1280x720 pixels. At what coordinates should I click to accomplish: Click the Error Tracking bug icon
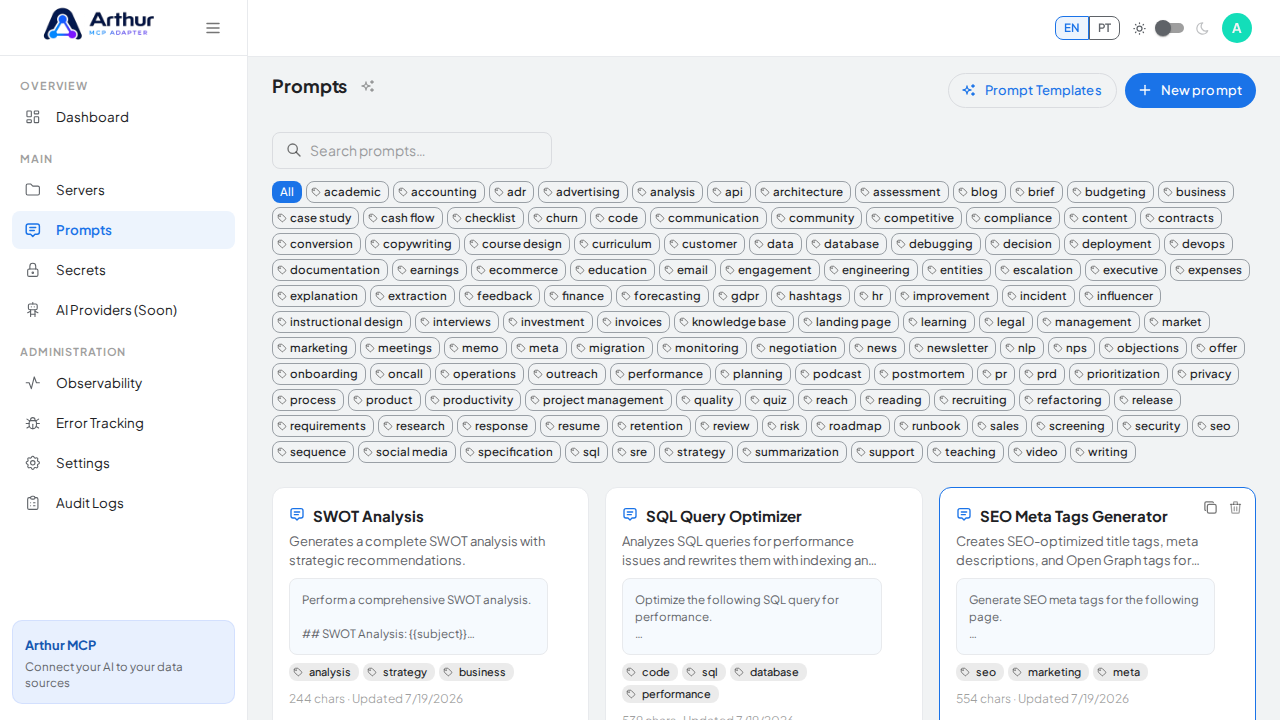coord(33,423)
